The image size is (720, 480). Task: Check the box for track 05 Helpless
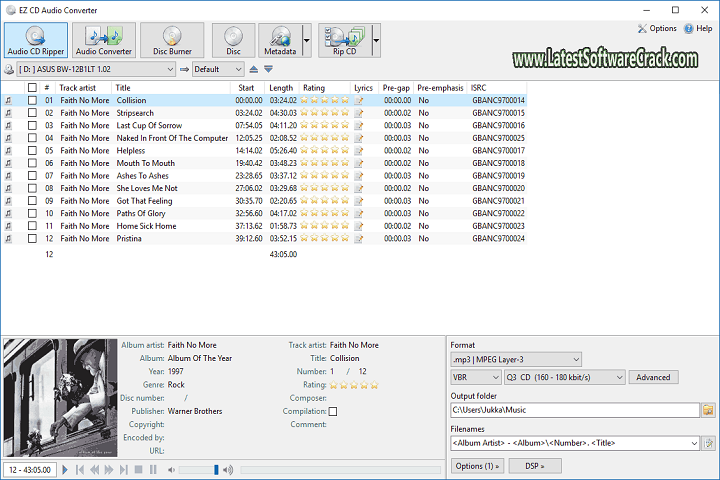[x=32, y=150]
